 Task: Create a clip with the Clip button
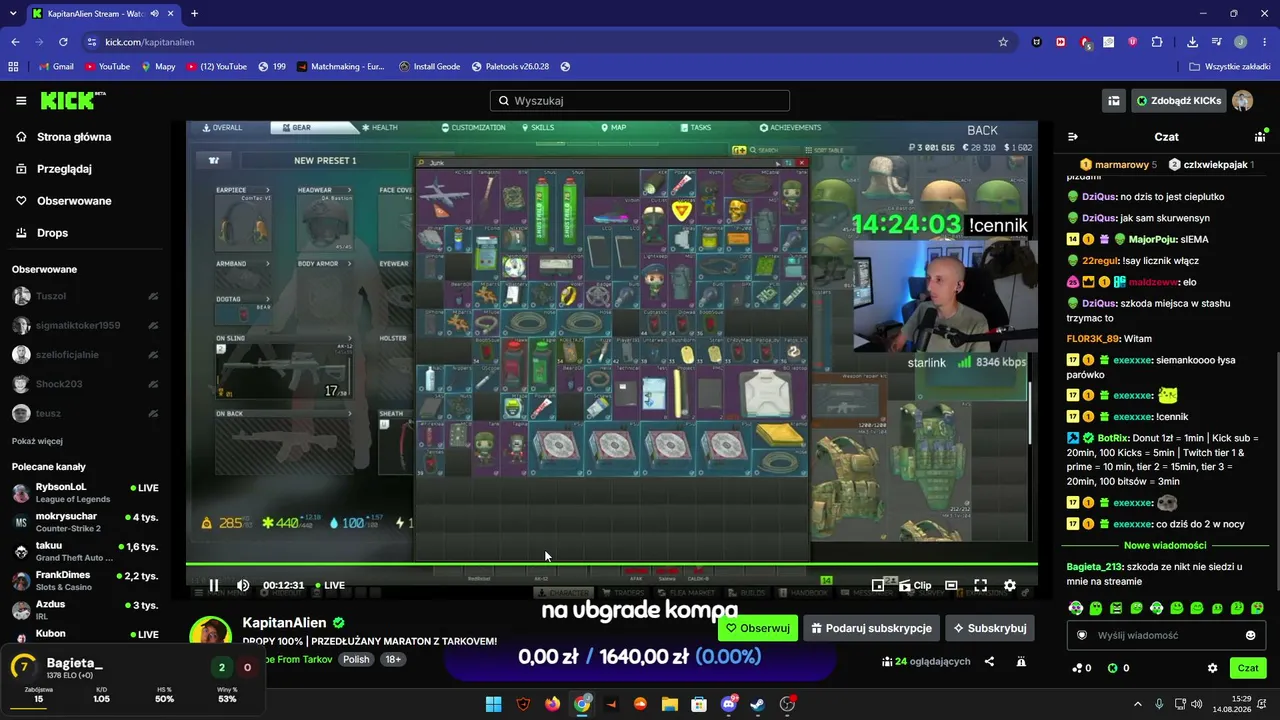click(915, 585)
